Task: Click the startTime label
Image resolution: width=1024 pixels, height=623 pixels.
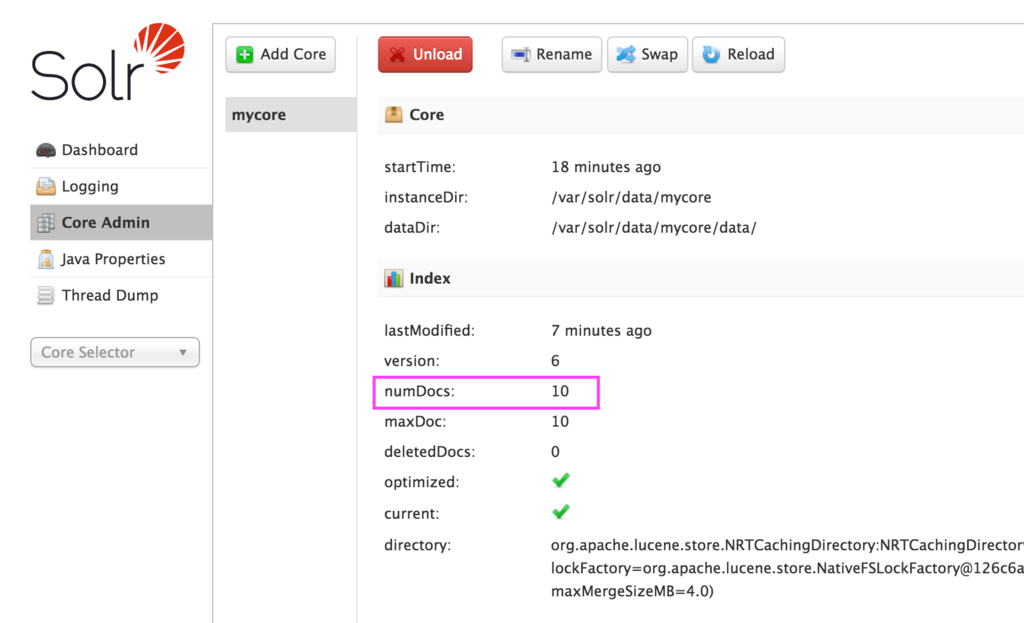Action: [420, 167]
